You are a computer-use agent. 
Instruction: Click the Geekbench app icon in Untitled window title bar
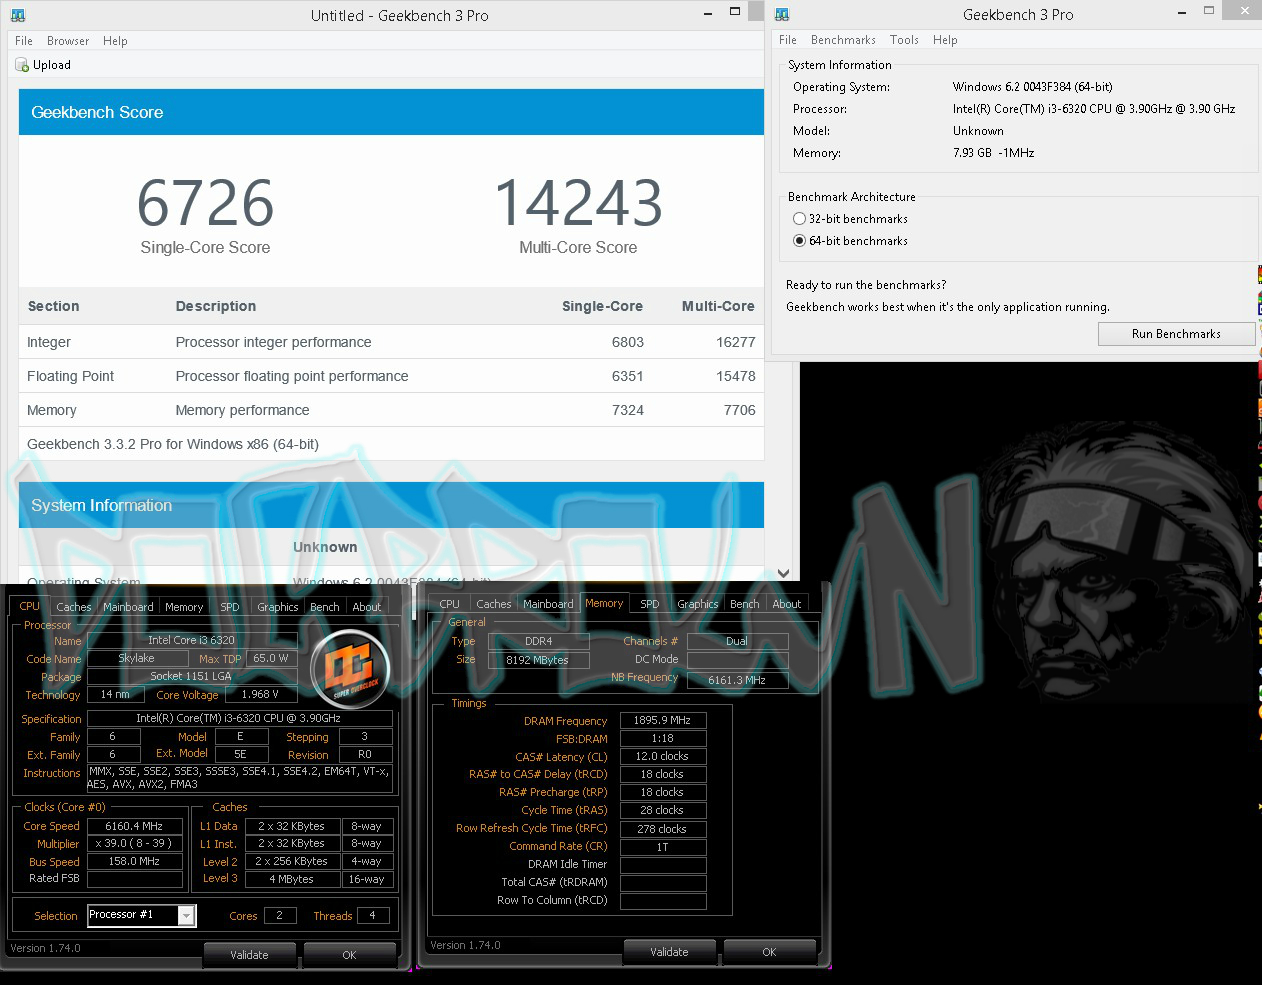coord(18,15)
